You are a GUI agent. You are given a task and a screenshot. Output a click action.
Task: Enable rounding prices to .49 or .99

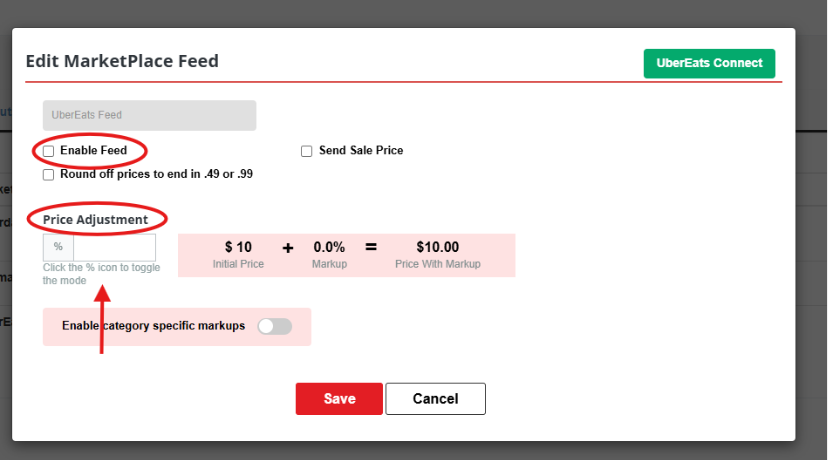pos(49,175)
